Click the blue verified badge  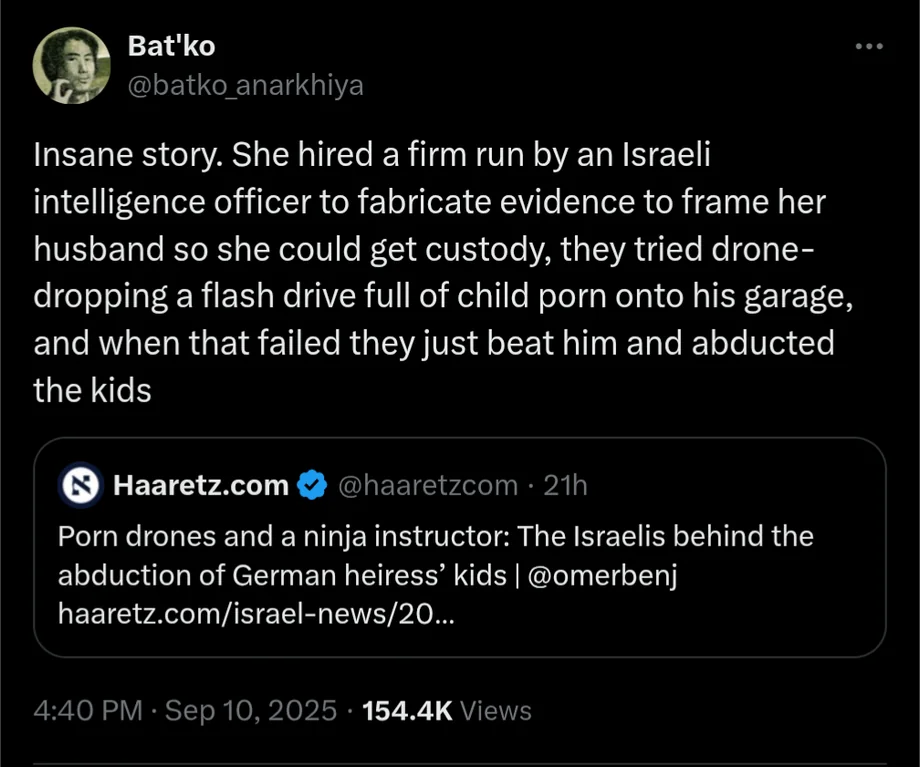tap(313, 486)
